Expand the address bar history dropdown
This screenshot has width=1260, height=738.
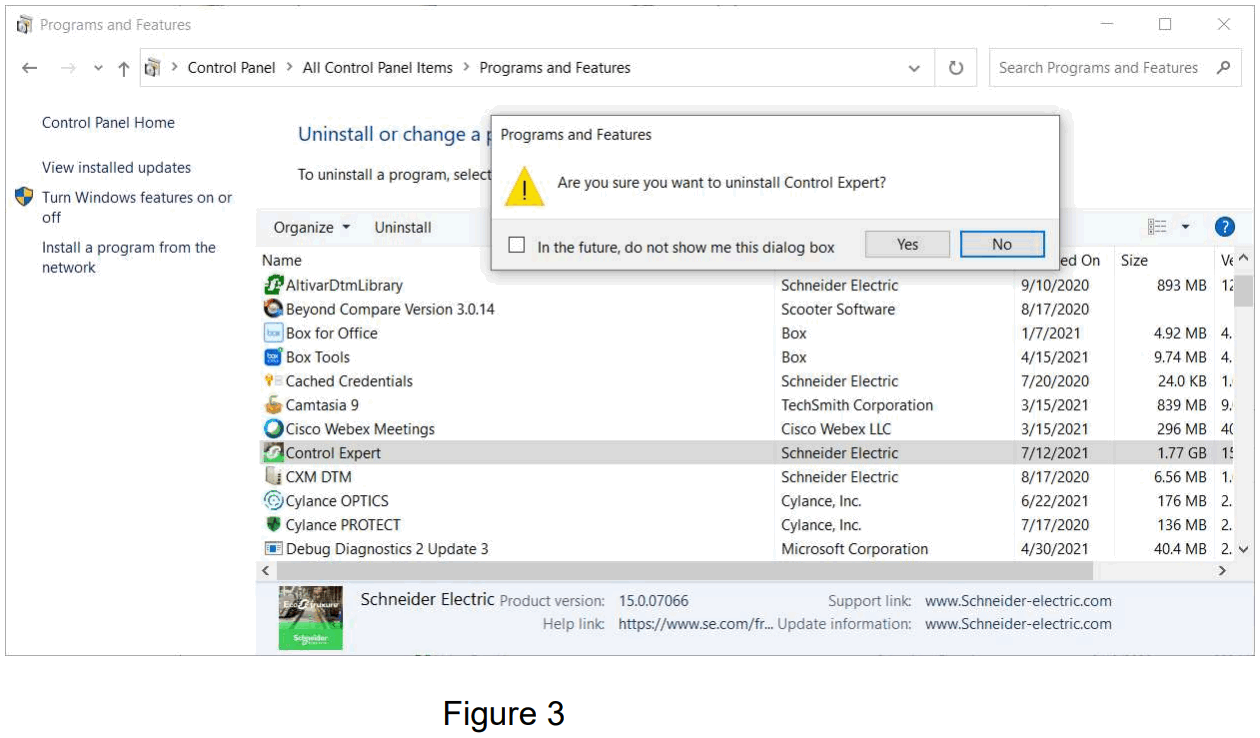[913, 67]
